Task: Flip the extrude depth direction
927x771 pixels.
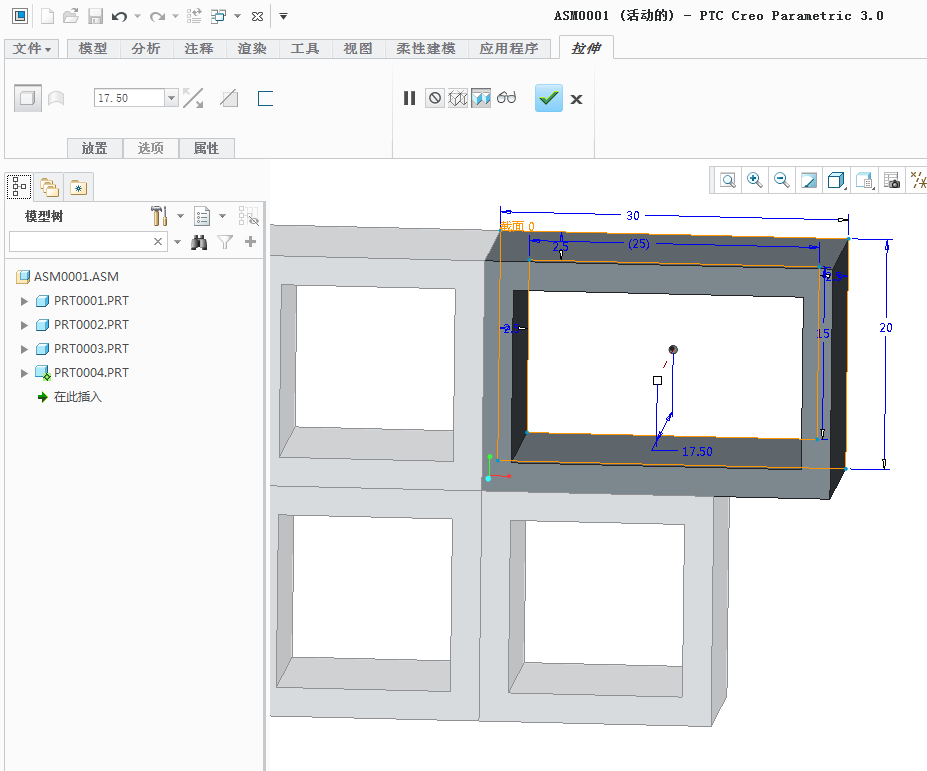Action: (x=193, y=98)
